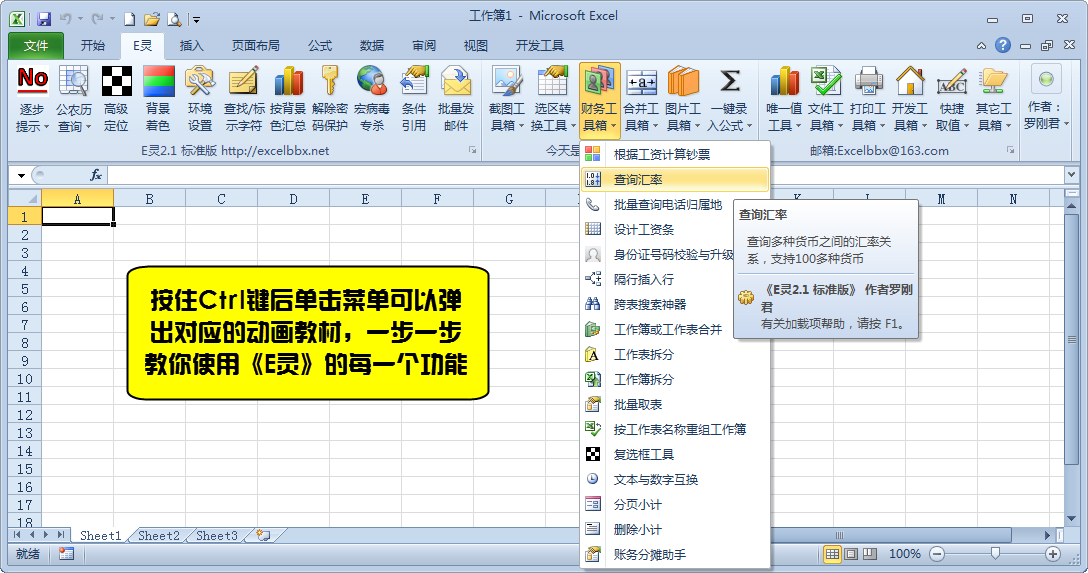The image size is (1088, 573).
Task: Click the Save icon in quick access toolbar
Action: [44, 19]
